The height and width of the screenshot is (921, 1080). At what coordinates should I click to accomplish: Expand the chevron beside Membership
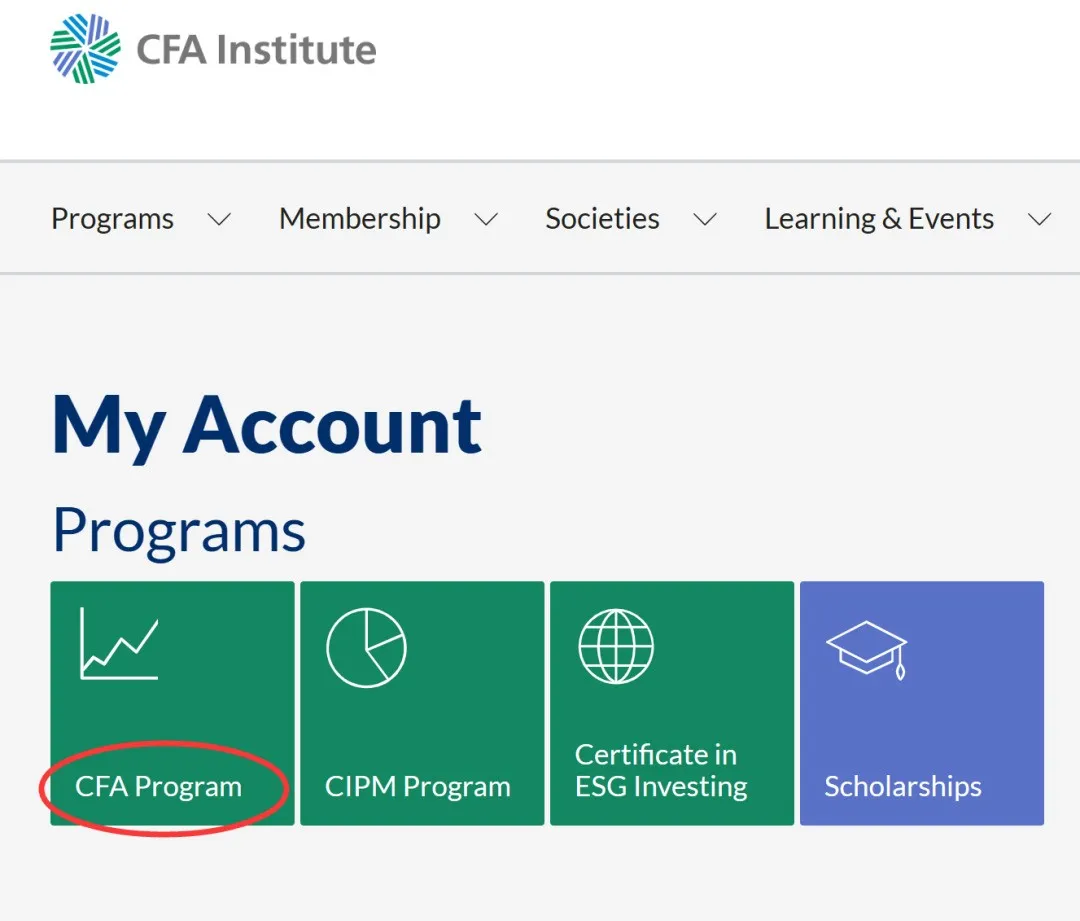(486, 219)
